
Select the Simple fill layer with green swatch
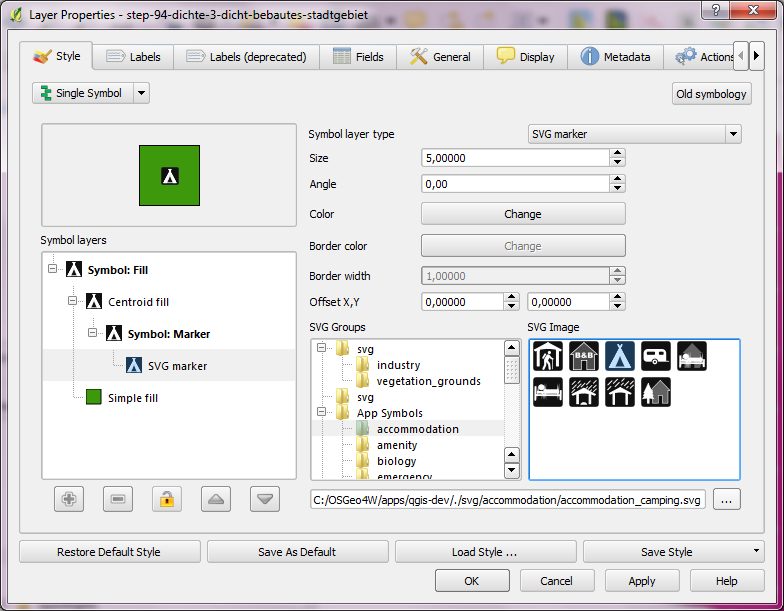pos(131,398)
